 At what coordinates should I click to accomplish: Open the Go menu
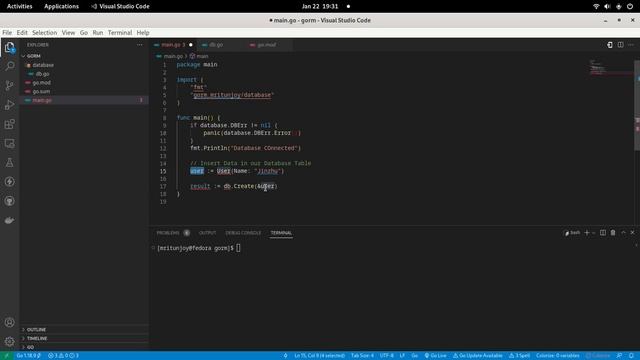(84, 33)
